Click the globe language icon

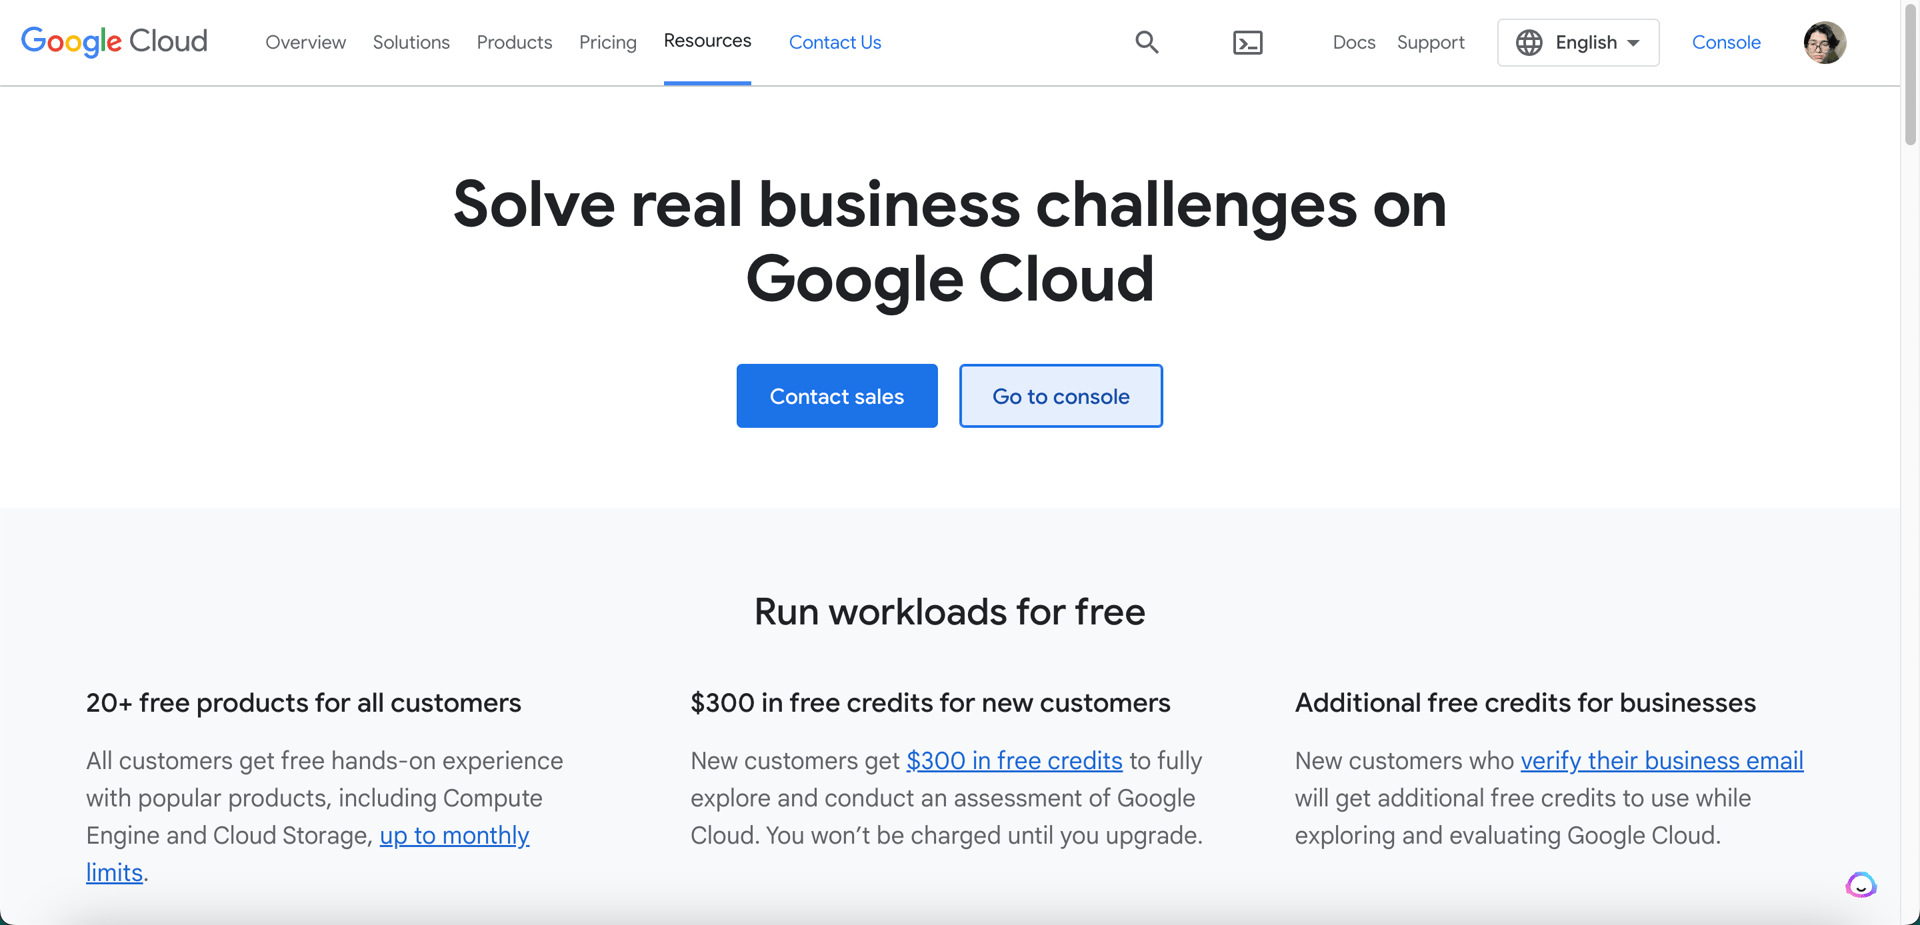(x=1528, y=43)
